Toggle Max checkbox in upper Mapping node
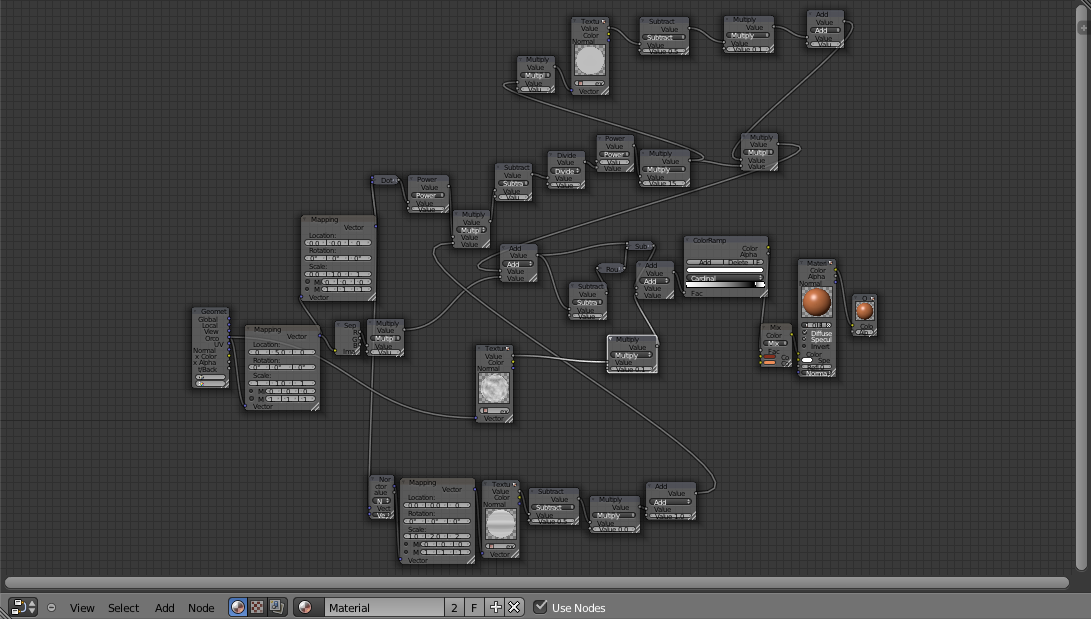The height and width of the screenshot is (619, 1091). click(x=308, y=289)
